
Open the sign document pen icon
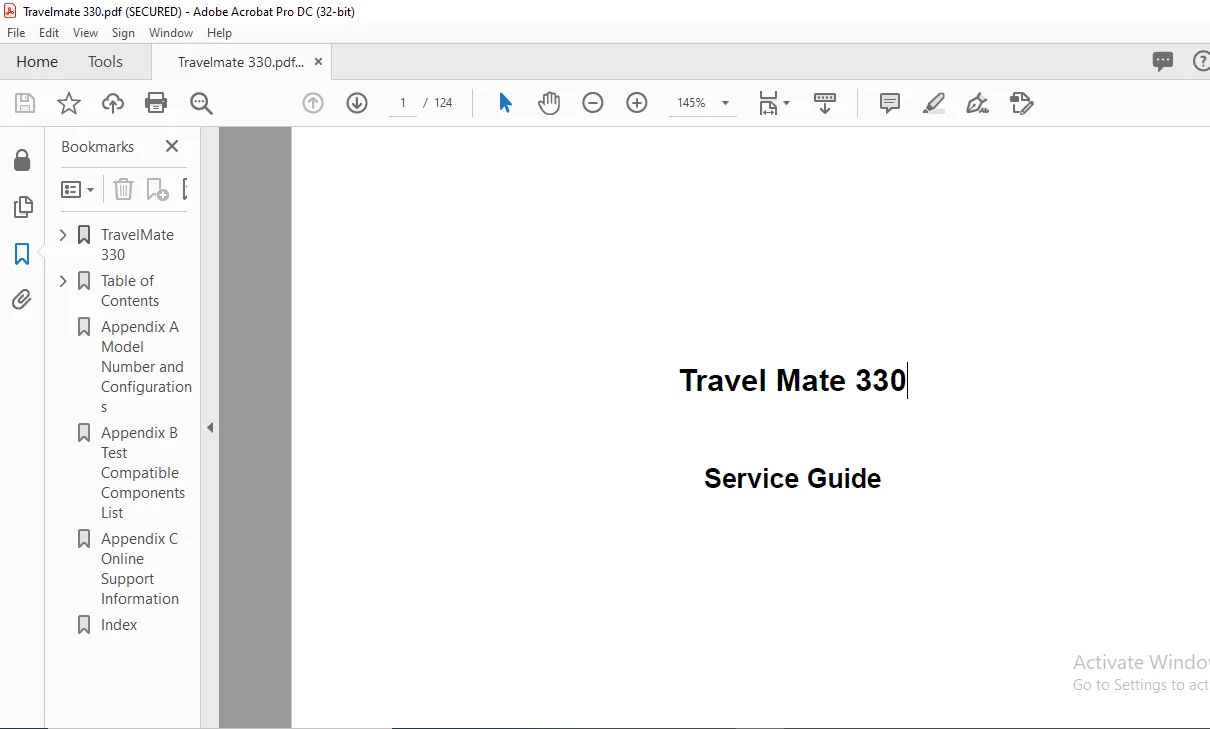978,103
